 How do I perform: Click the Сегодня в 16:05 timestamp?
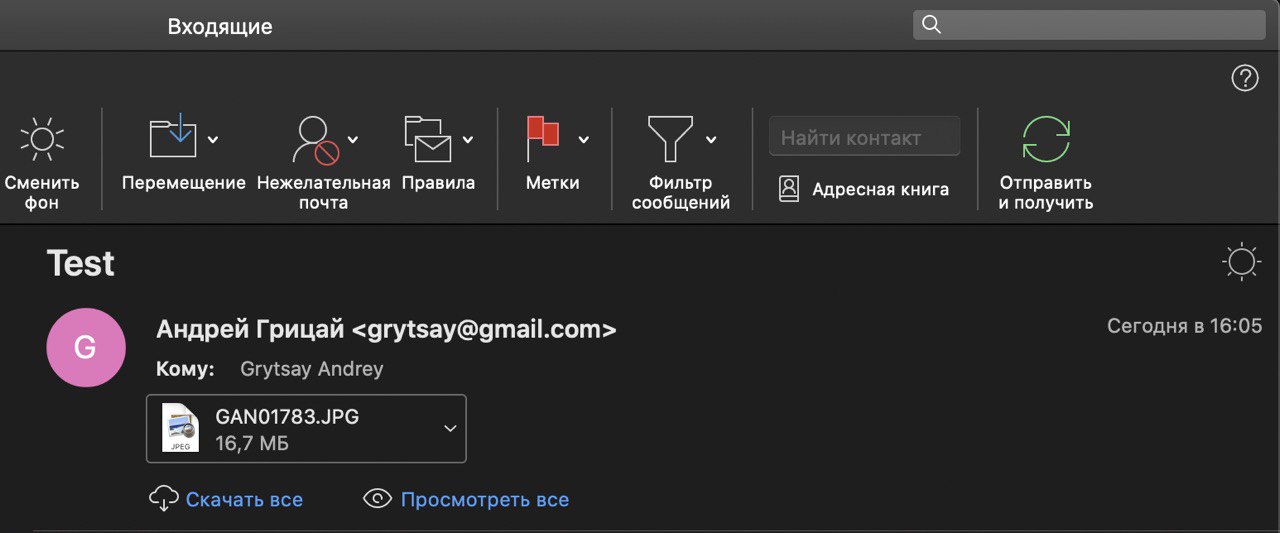coord(1185,326)
